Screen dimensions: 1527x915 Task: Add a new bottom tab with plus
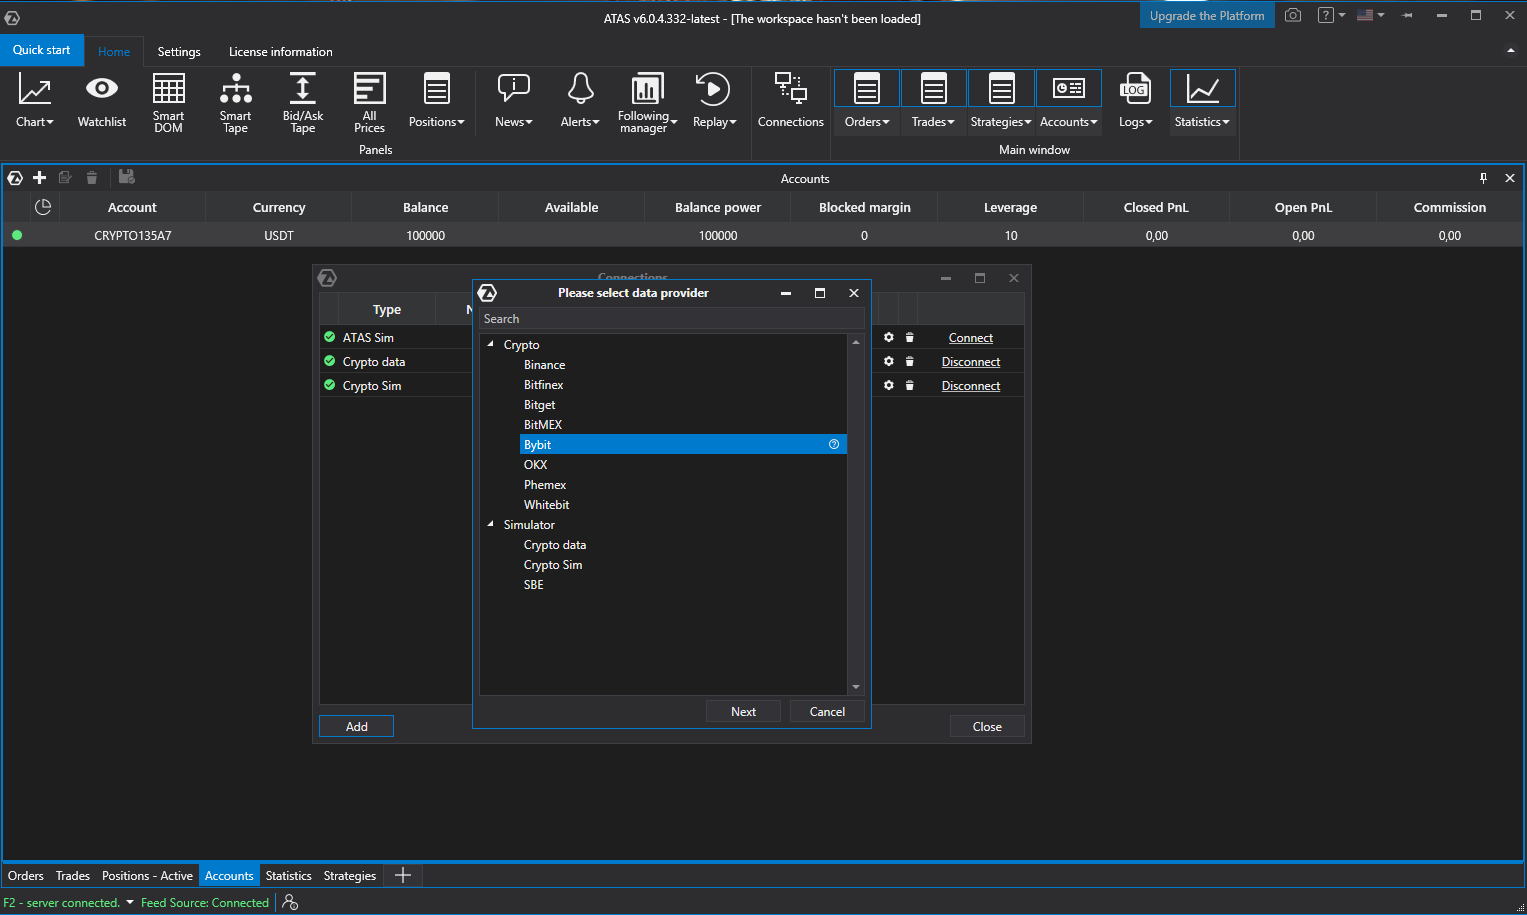[x=403, y=876]
